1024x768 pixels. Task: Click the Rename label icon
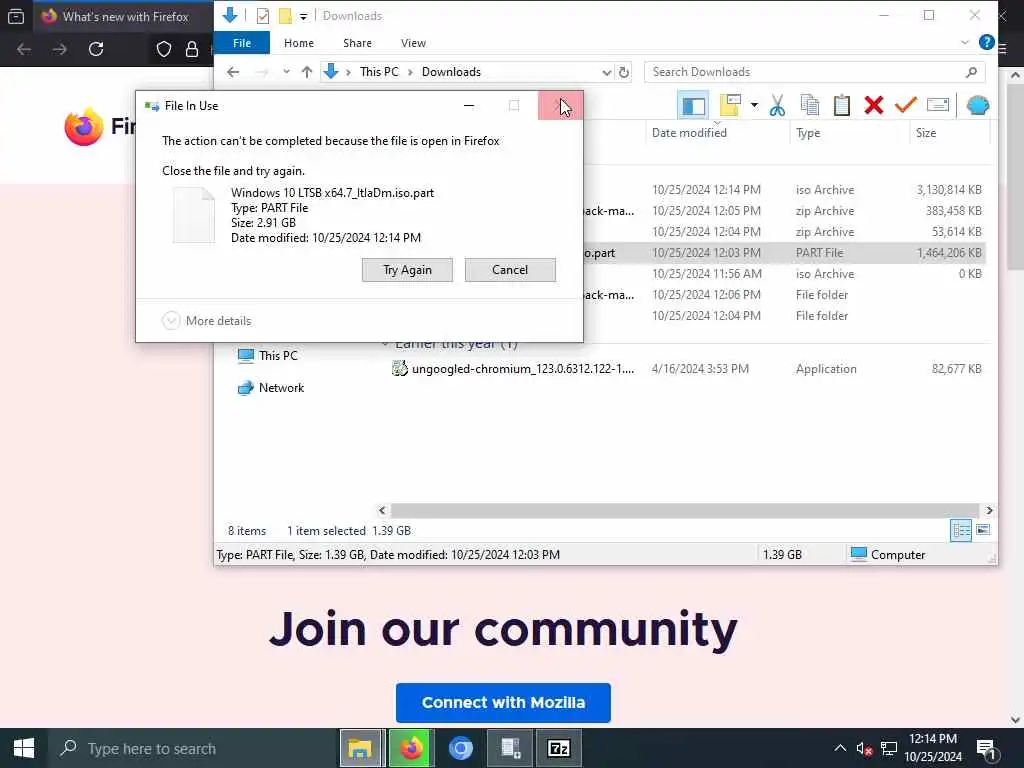pos(938,105)
